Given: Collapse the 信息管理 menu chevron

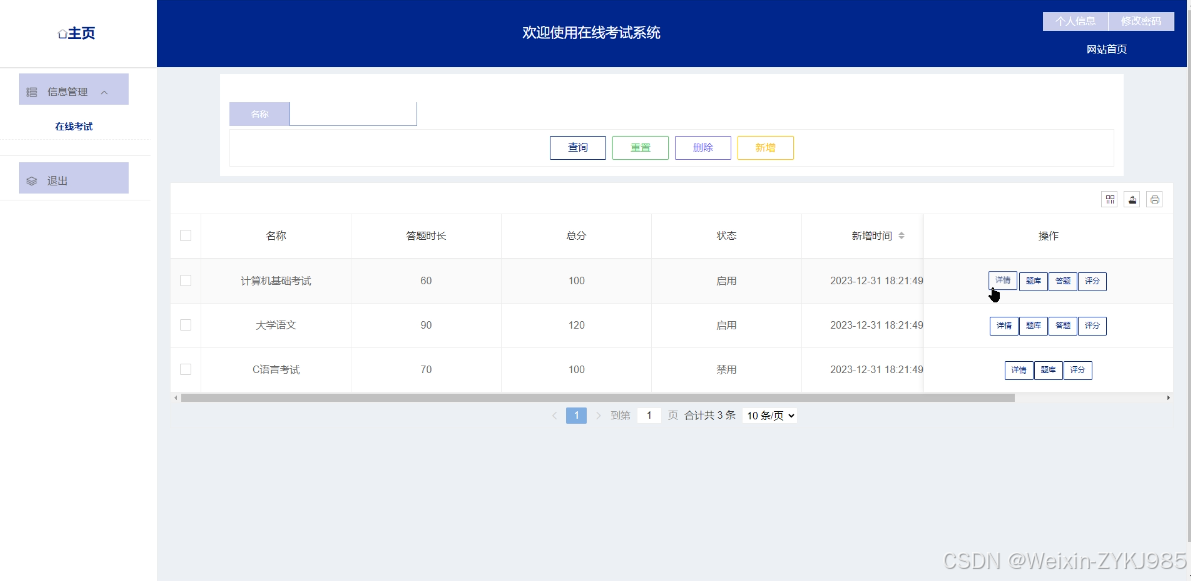Looking at the screenshot, I should pyautogui.click(x=104, y=92).
